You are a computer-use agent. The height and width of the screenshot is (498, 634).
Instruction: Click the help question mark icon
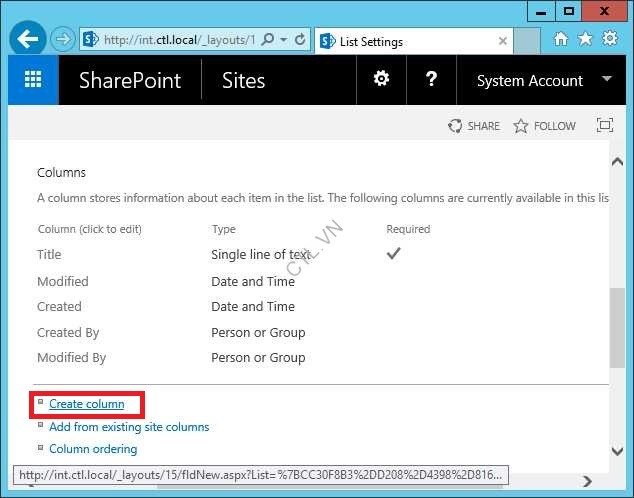pyautogui.click(x=431, y=80)
